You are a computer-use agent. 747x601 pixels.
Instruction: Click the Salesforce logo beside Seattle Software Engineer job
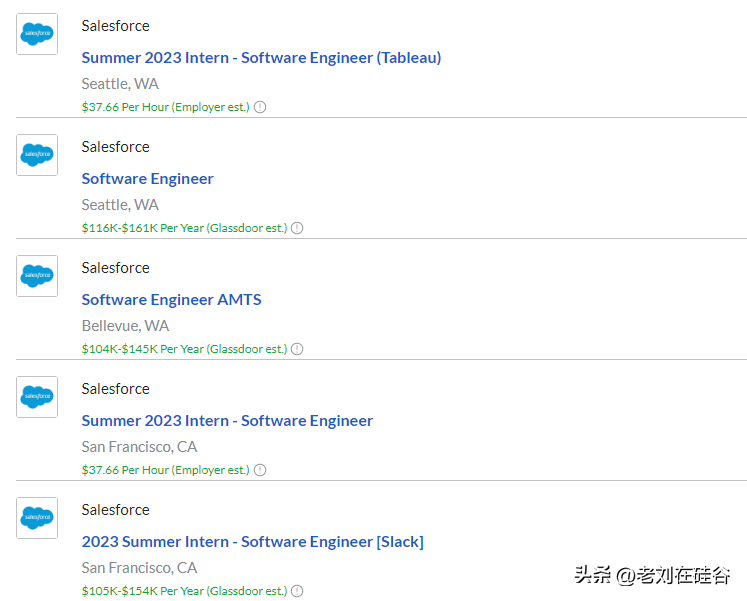(x=37, y=155)
